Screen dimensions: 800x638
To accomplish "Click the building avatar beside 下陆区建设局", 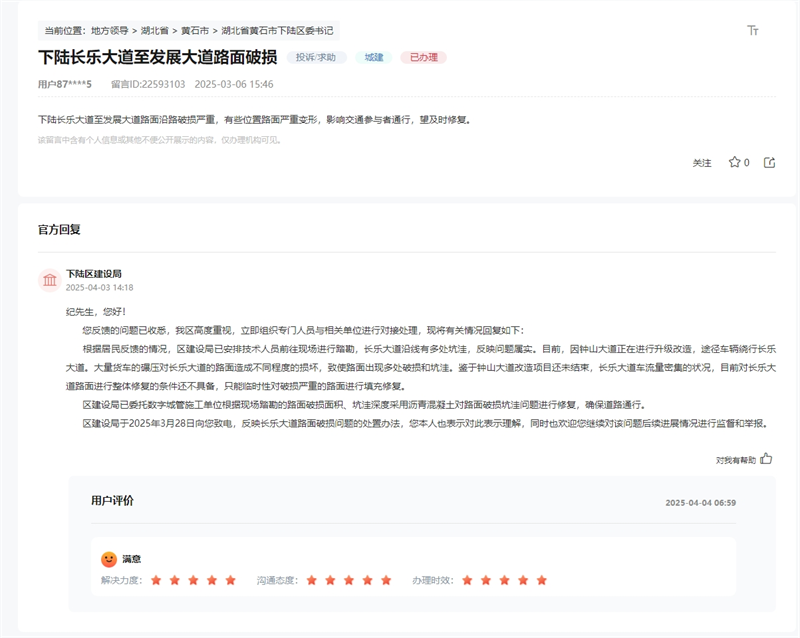I will point(49,280).
